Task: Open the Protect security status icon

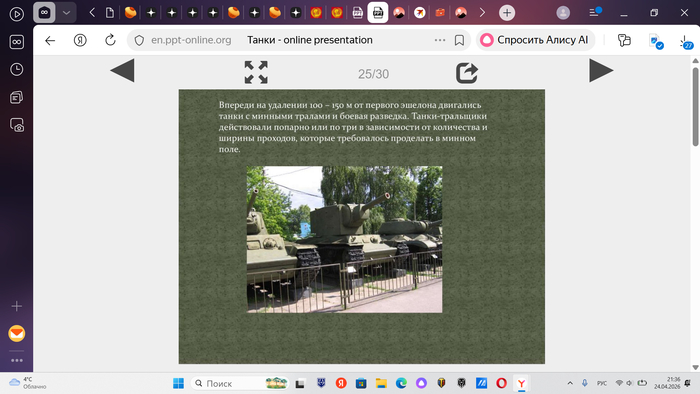Action: coord(656,41)
